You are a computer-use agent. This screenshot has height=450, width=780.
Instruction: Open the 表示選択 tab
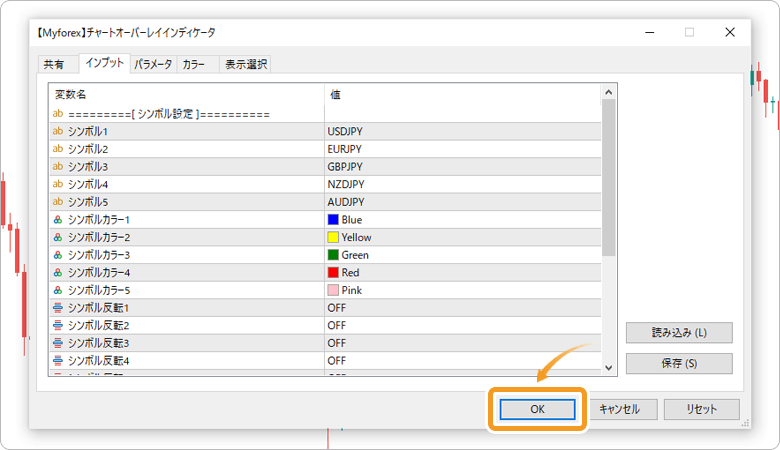(x=246, y=64)
